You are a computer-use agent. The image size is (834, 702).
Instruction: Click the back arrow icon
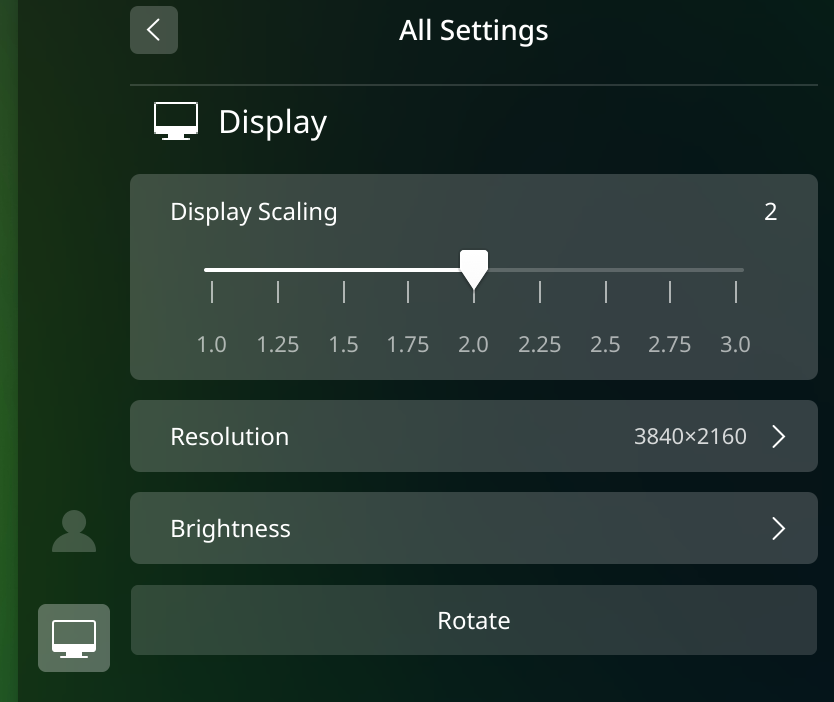point(154,30)
